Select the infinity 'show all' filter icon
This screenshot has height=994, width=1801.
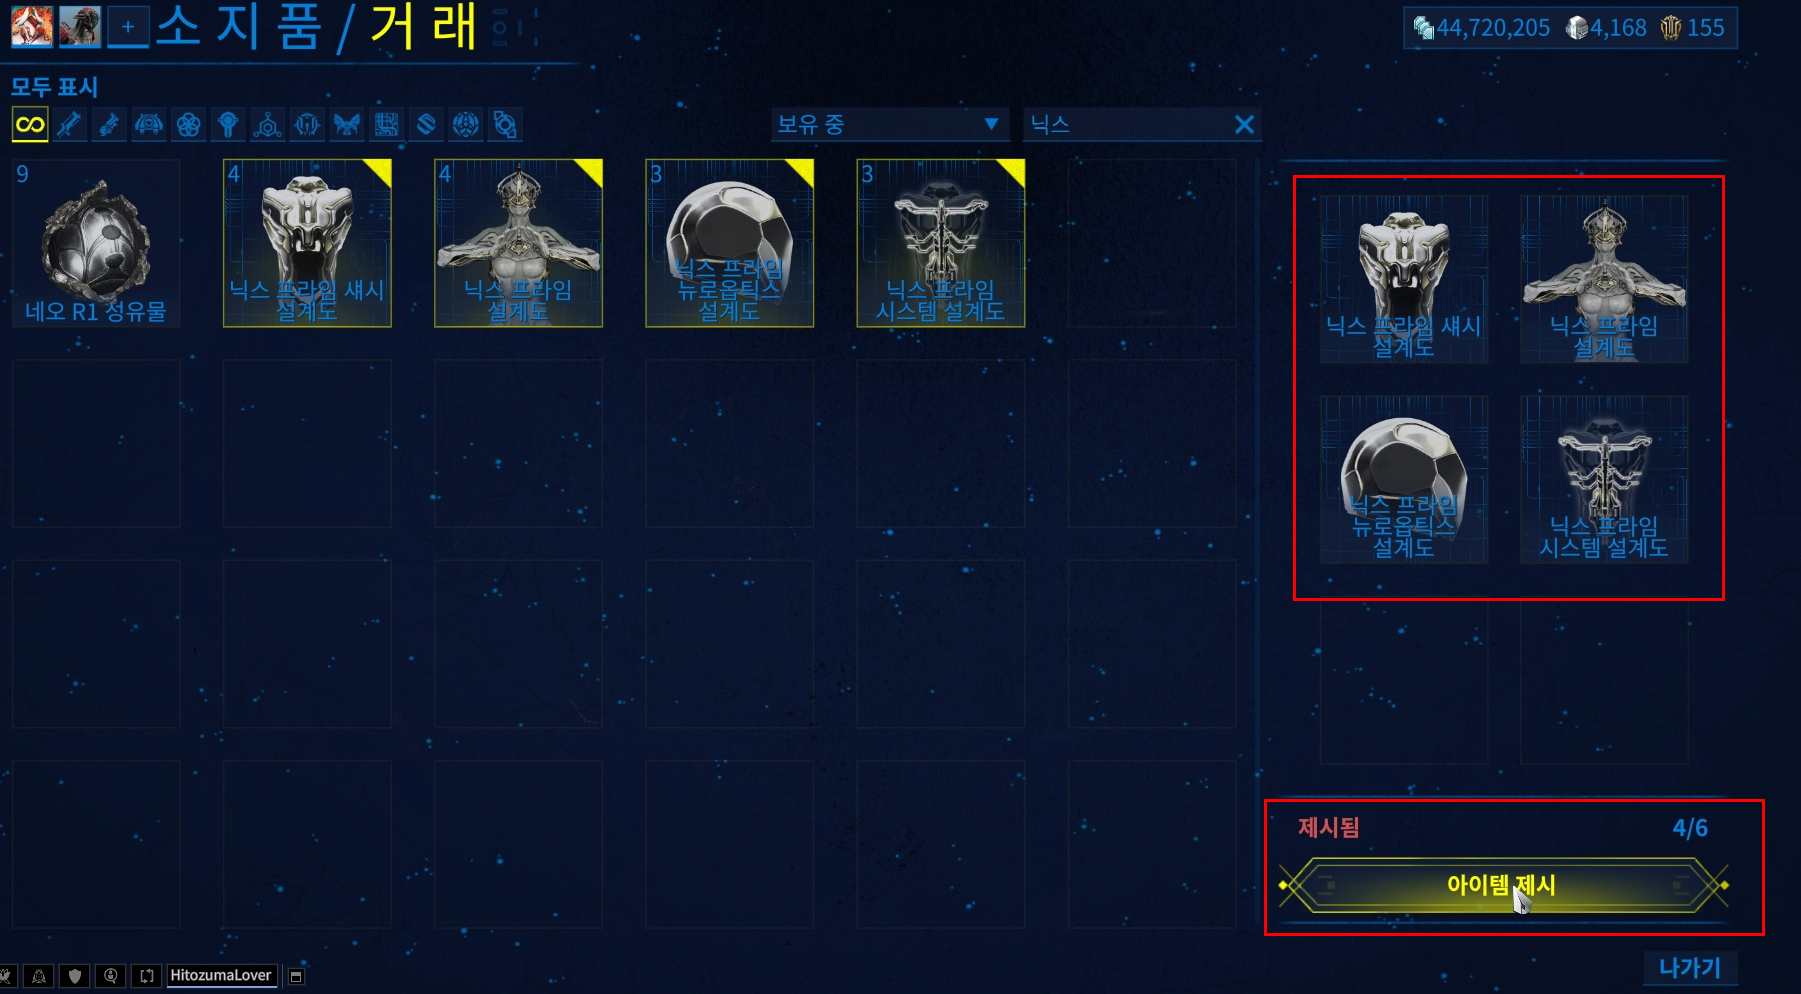(30, 125)
